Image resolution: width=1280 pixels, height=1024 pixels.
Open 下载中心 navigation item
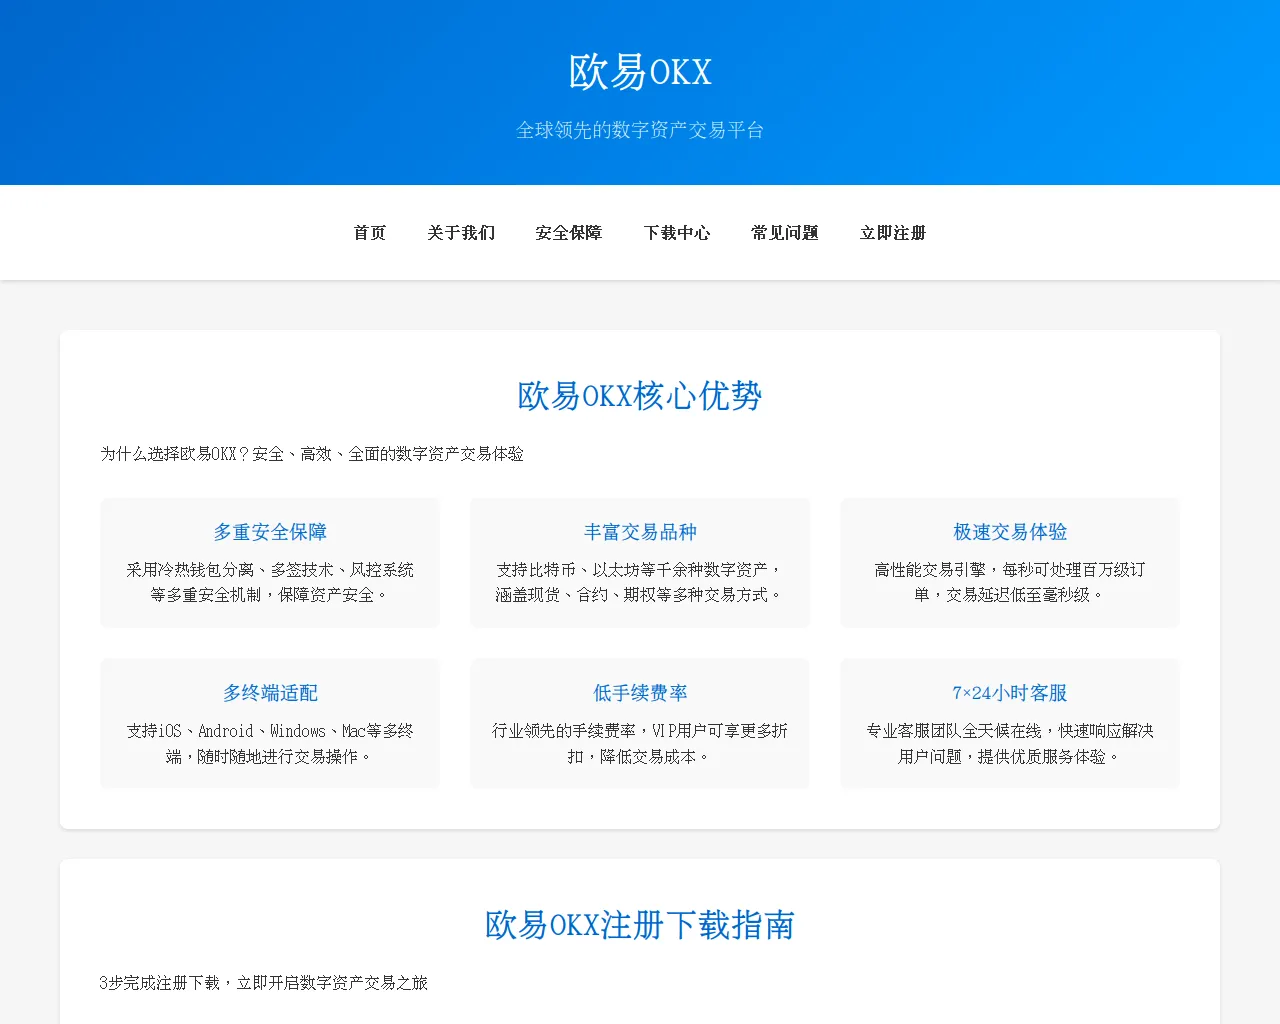pyautogui.click(x=677, y=233)
